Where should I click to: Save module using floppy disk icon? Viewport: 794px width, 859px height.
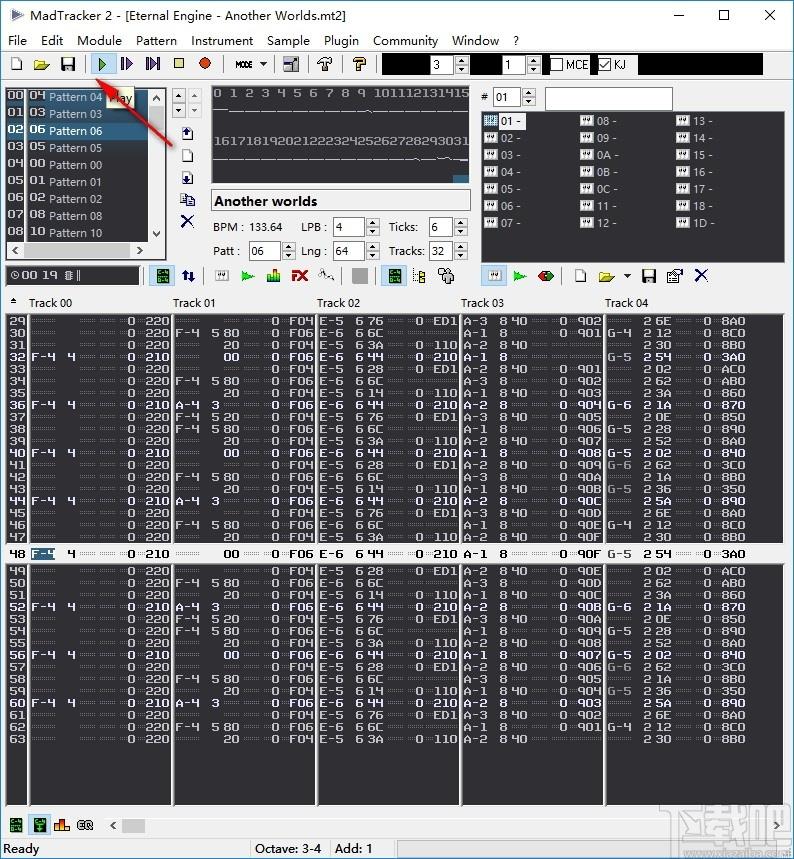pos(68,64)
